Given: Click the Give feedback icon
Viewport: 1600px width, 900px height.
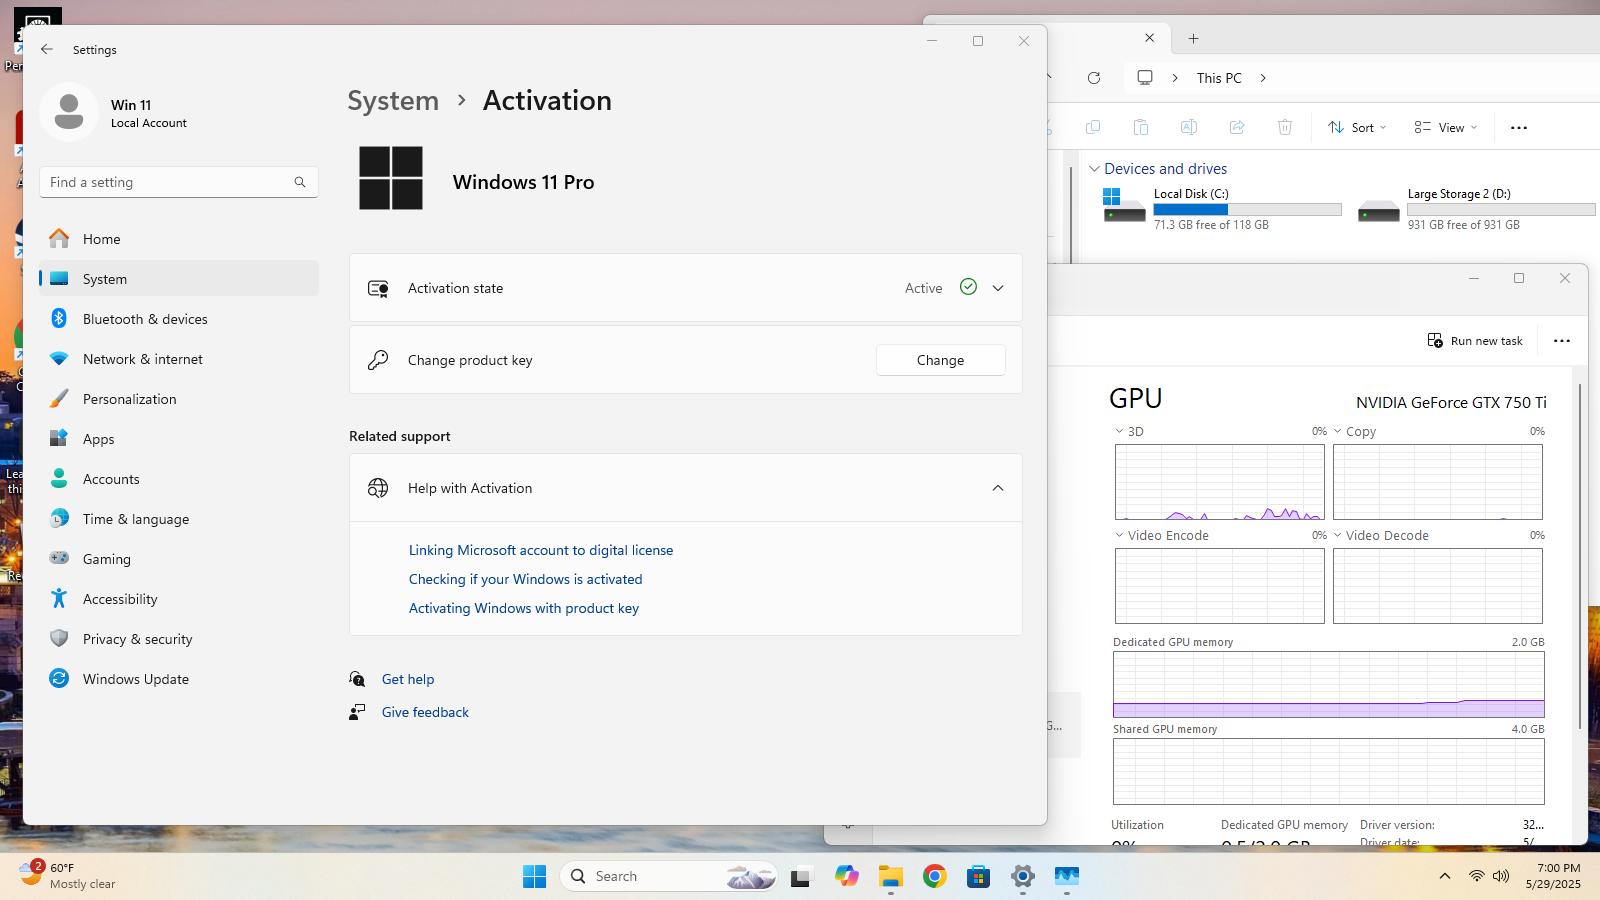Looking at the screenshot, I should click(x=357, y=712).
